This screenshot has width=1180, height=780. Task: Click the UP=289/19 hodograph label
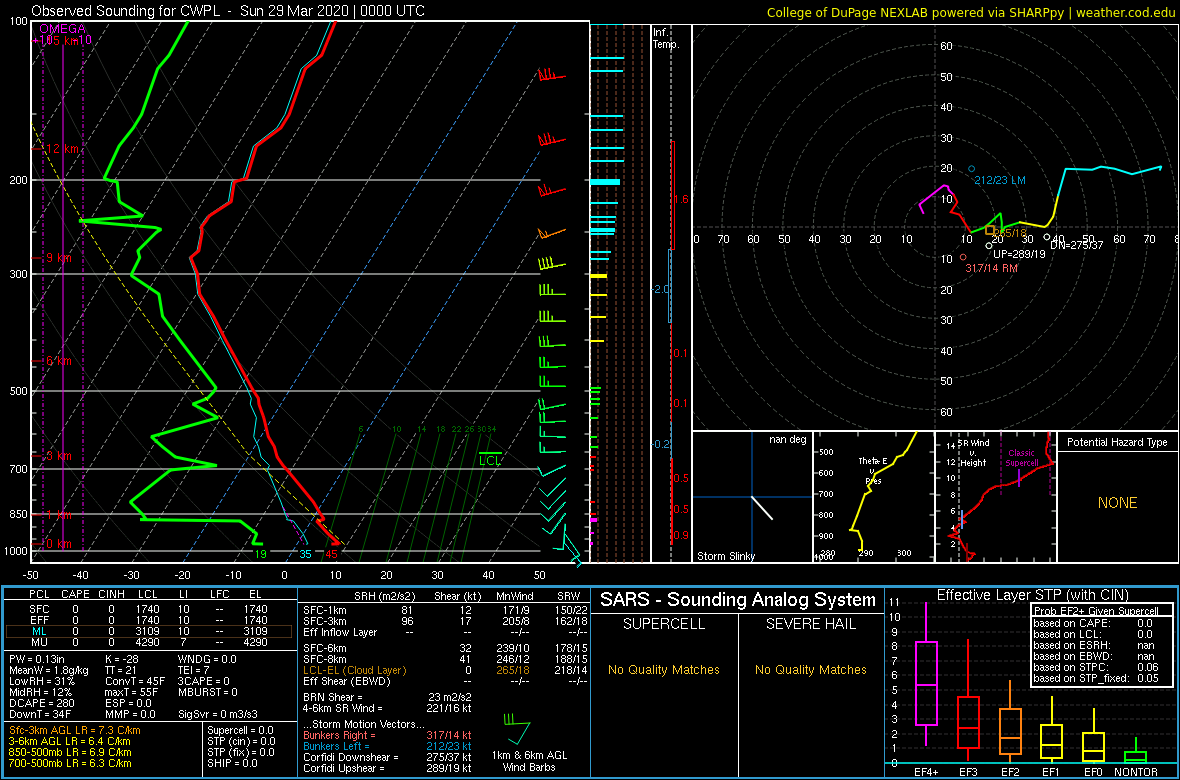coord(1020,255)
